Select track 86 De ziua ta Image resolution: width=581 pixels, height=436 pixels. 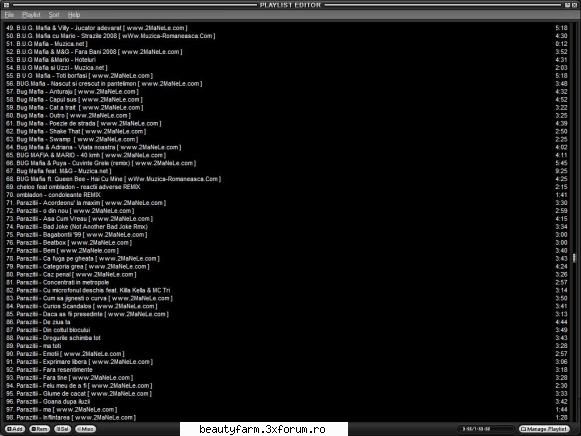coord(286,322)
